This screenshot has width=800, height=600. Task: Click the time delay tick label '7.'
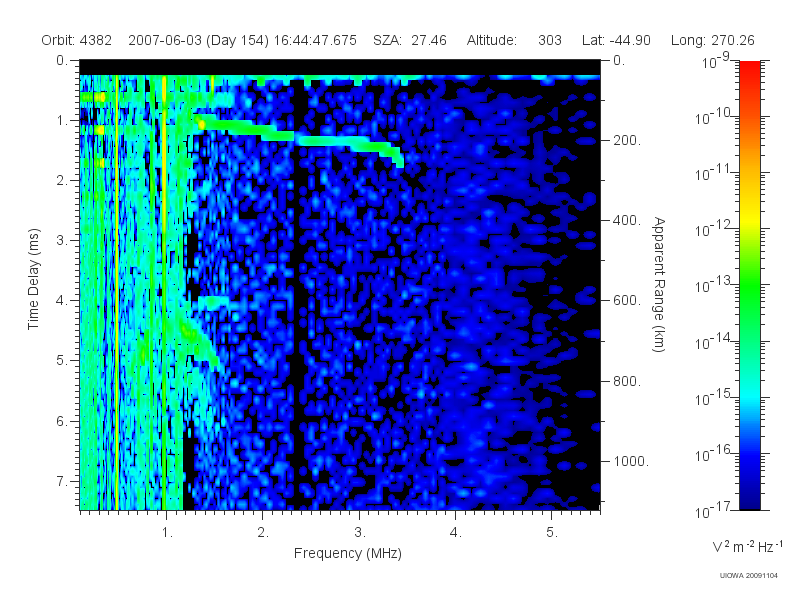pyautogui.click(x=62, y=481)
